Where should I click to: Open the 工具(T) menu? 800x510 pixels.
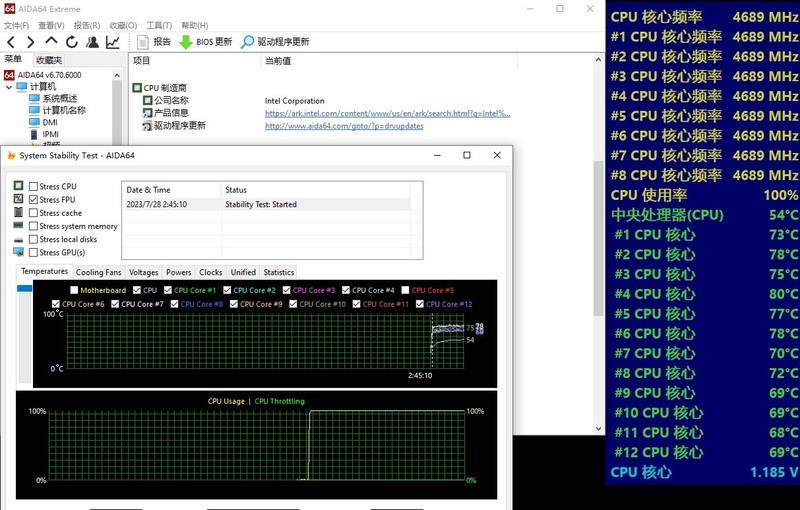click(158, 25)
